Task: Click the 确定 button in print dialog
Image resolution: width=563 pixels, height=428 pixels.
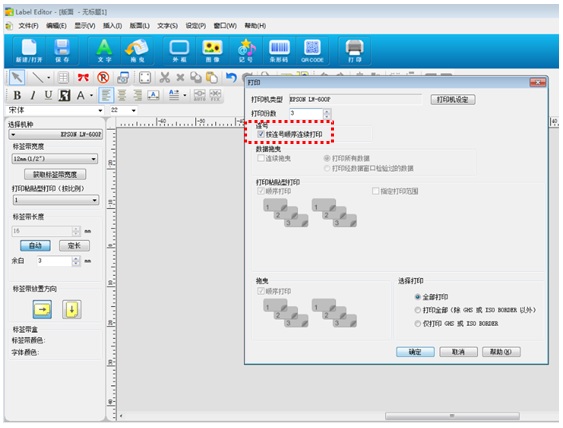Action: 415,352
